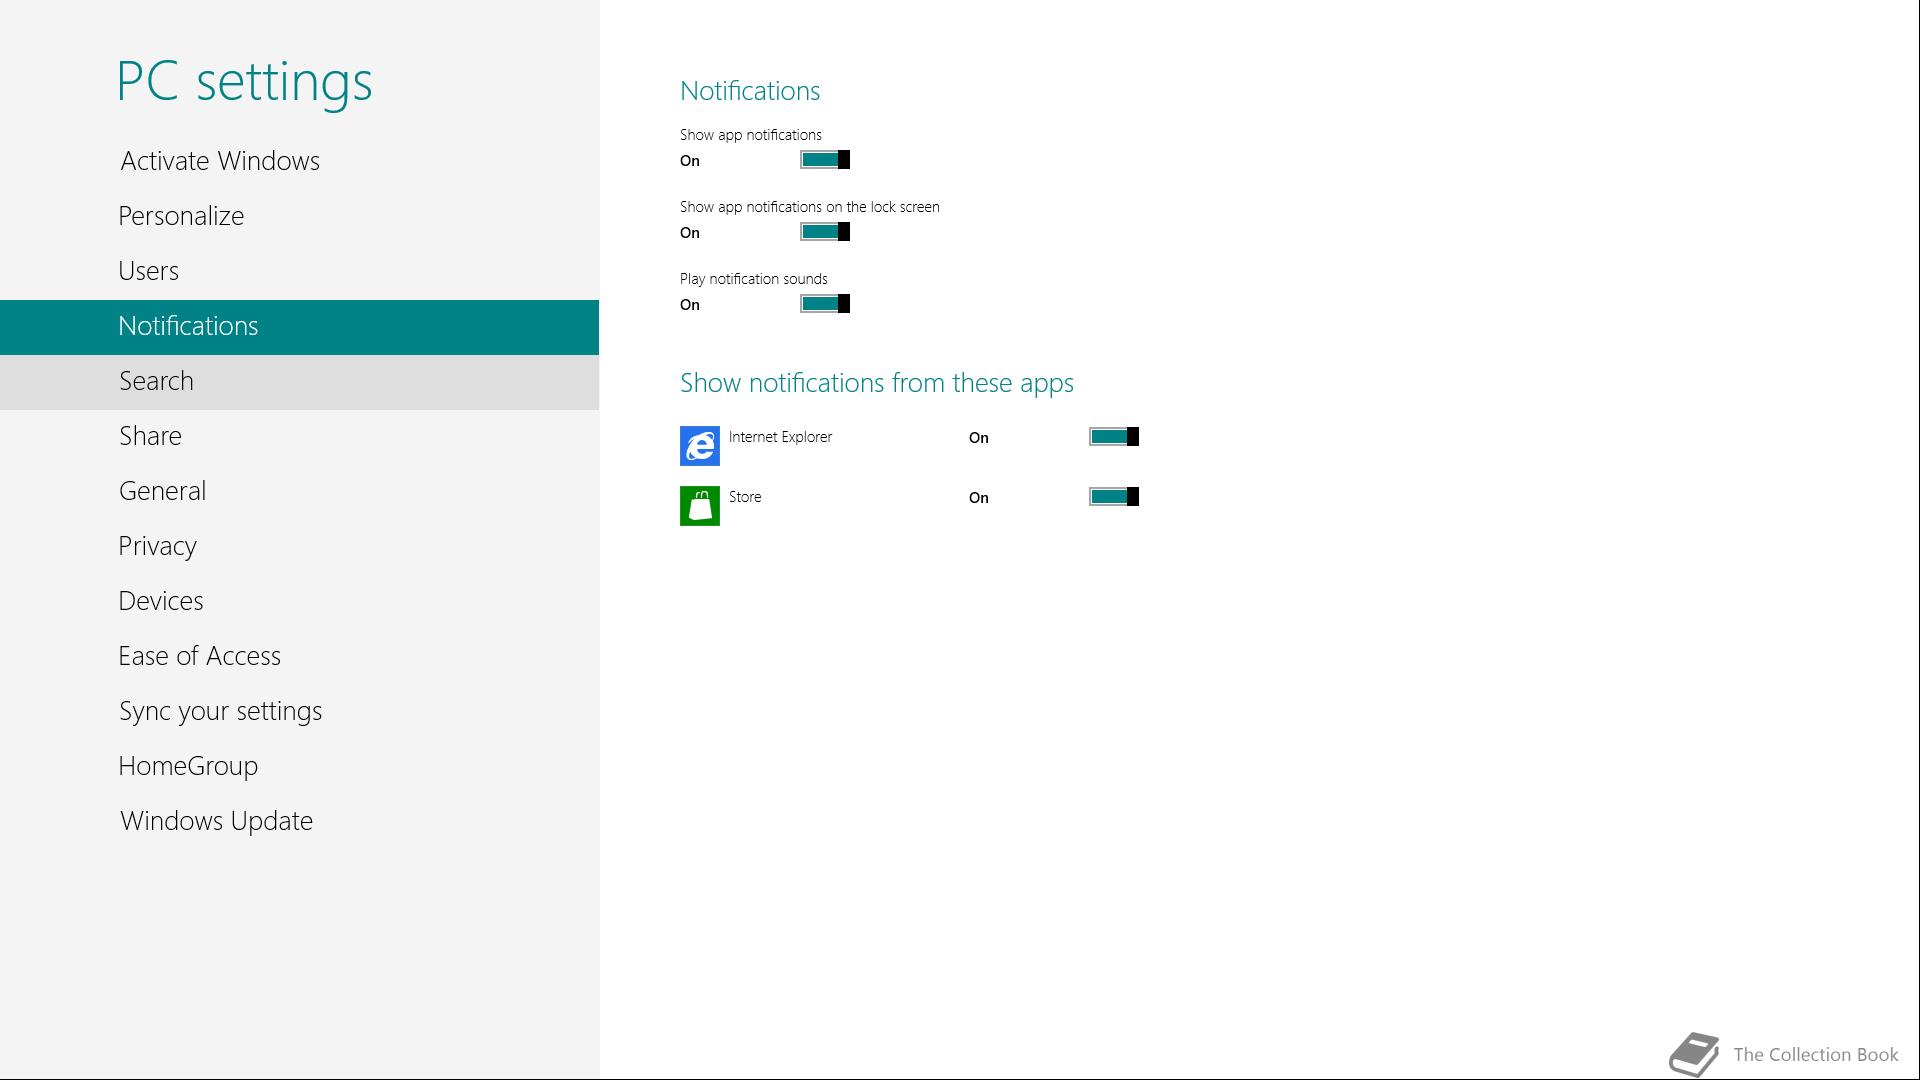The image size is (1920, 1080).
Task: Go to HomeGroup settings
Action: (299, 767)
